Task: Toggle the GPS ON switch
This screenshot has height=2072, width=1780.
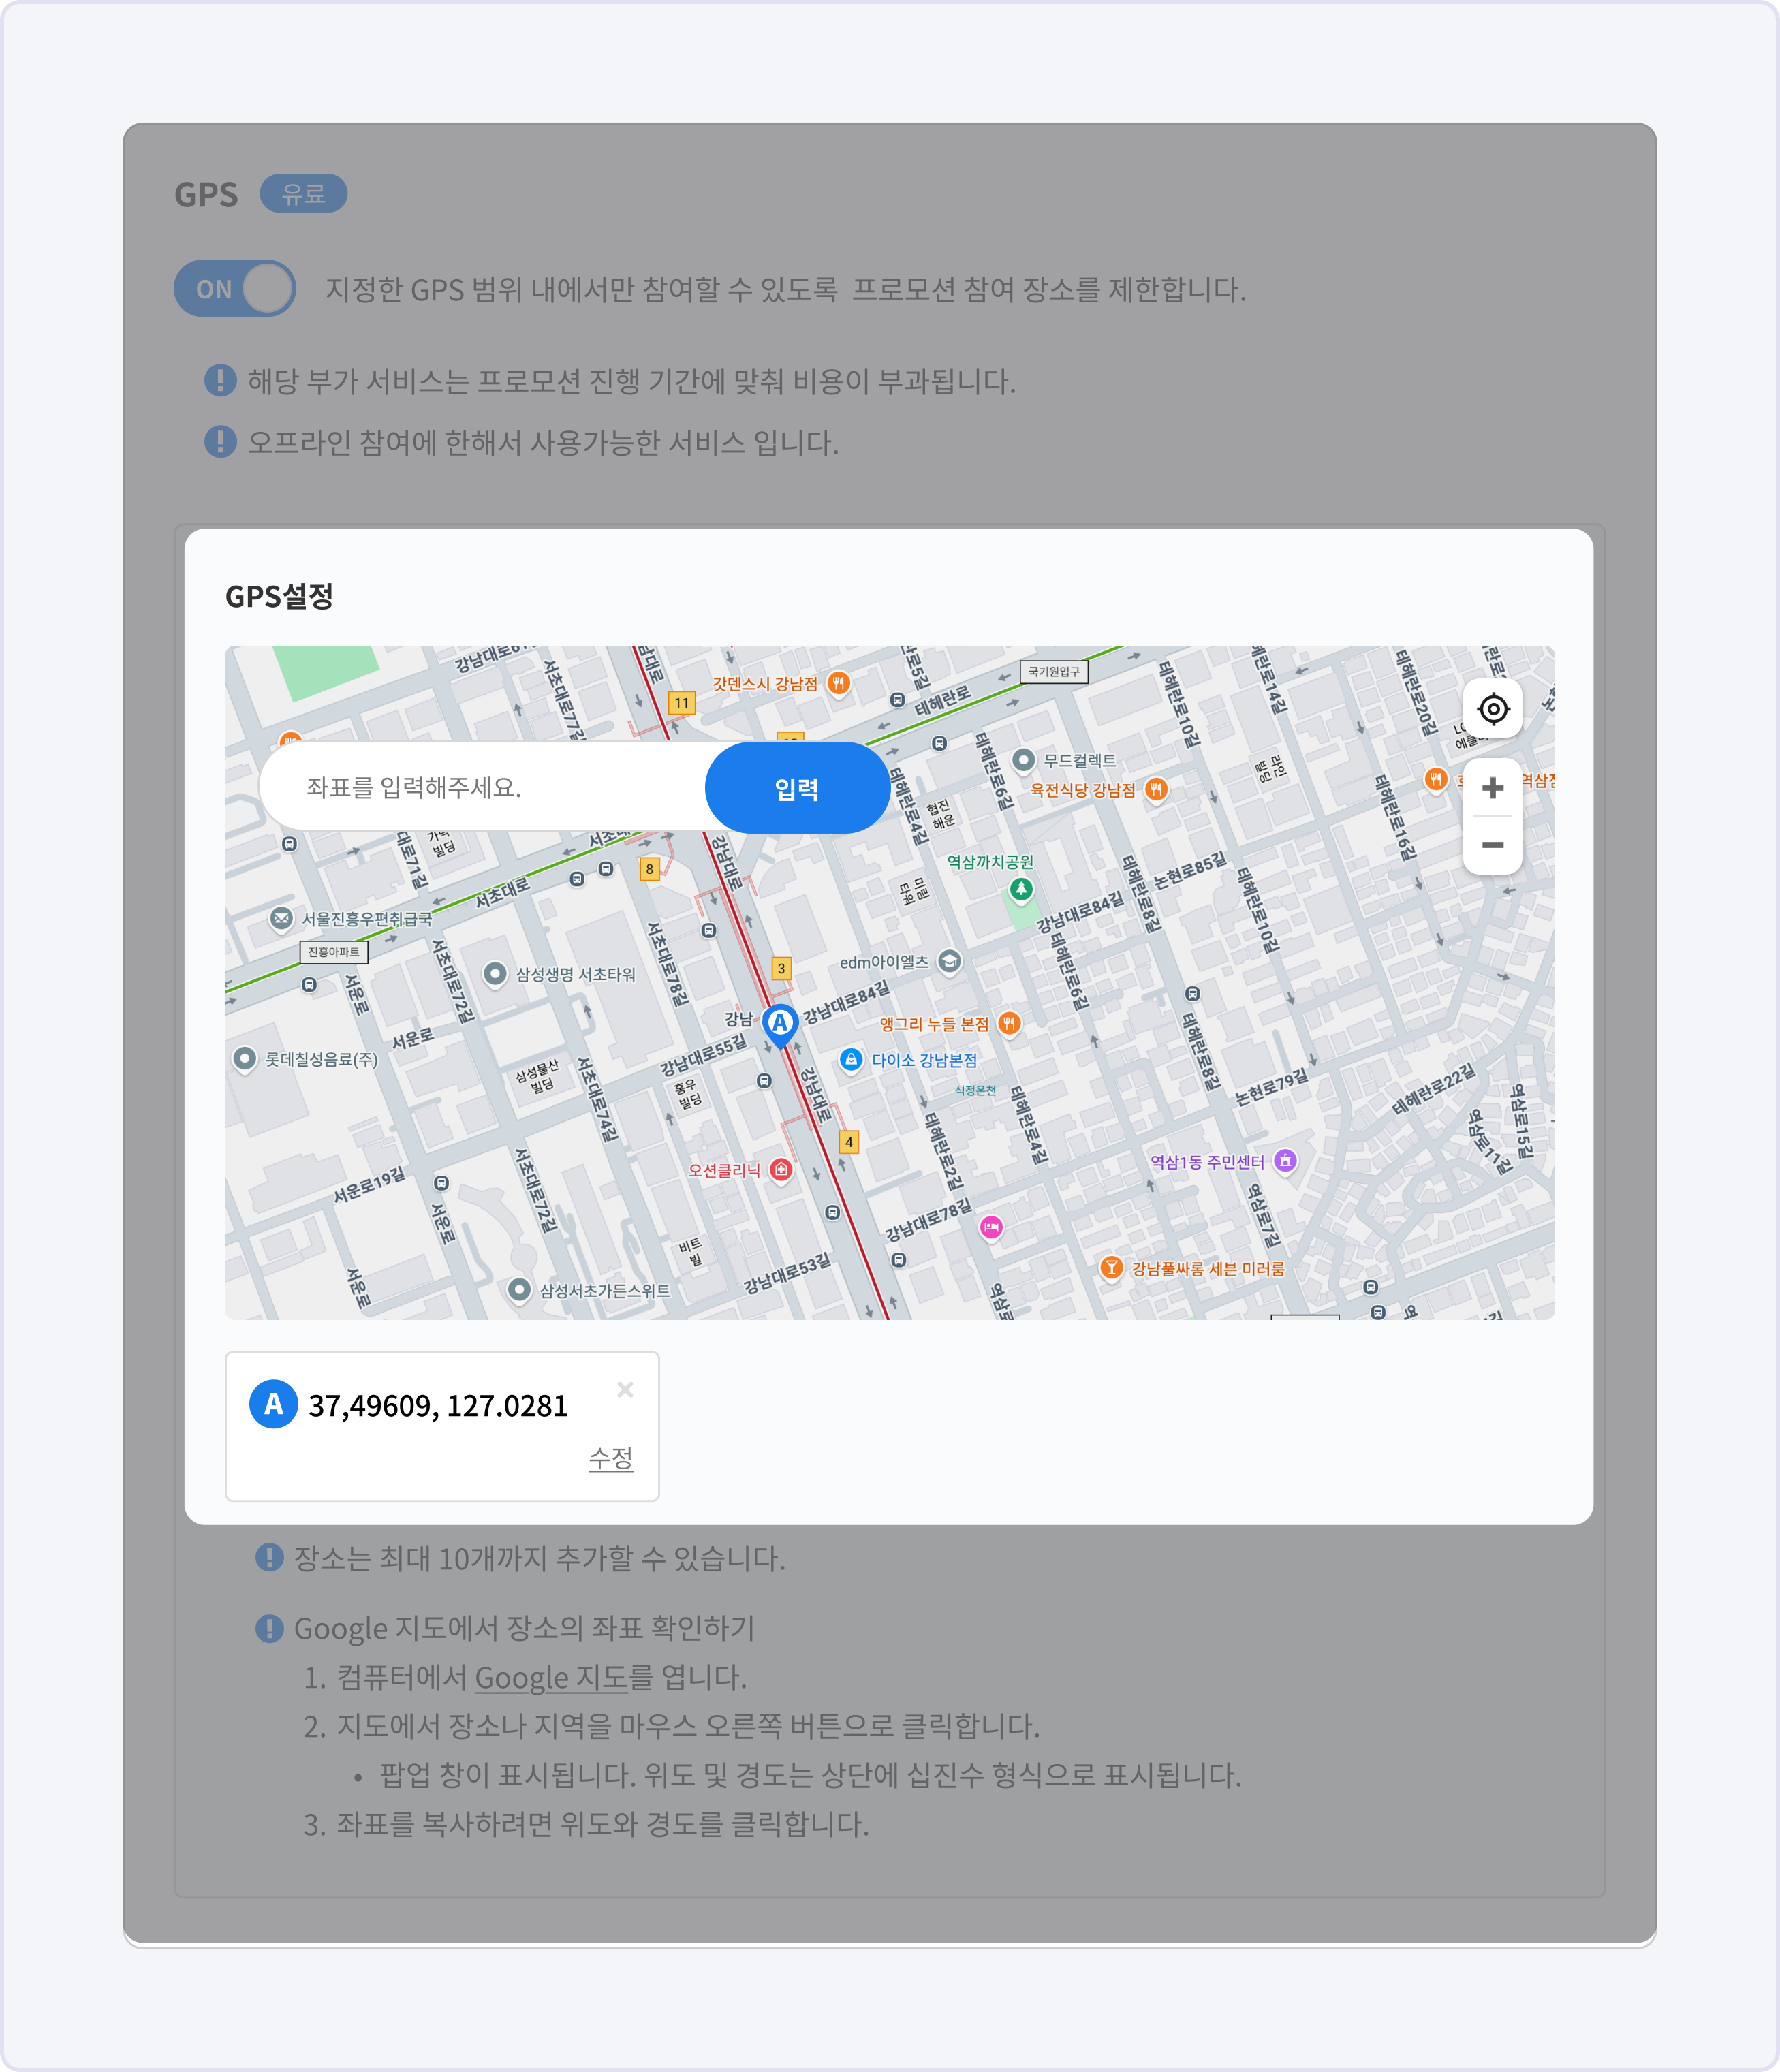Action: pos(235,289)
